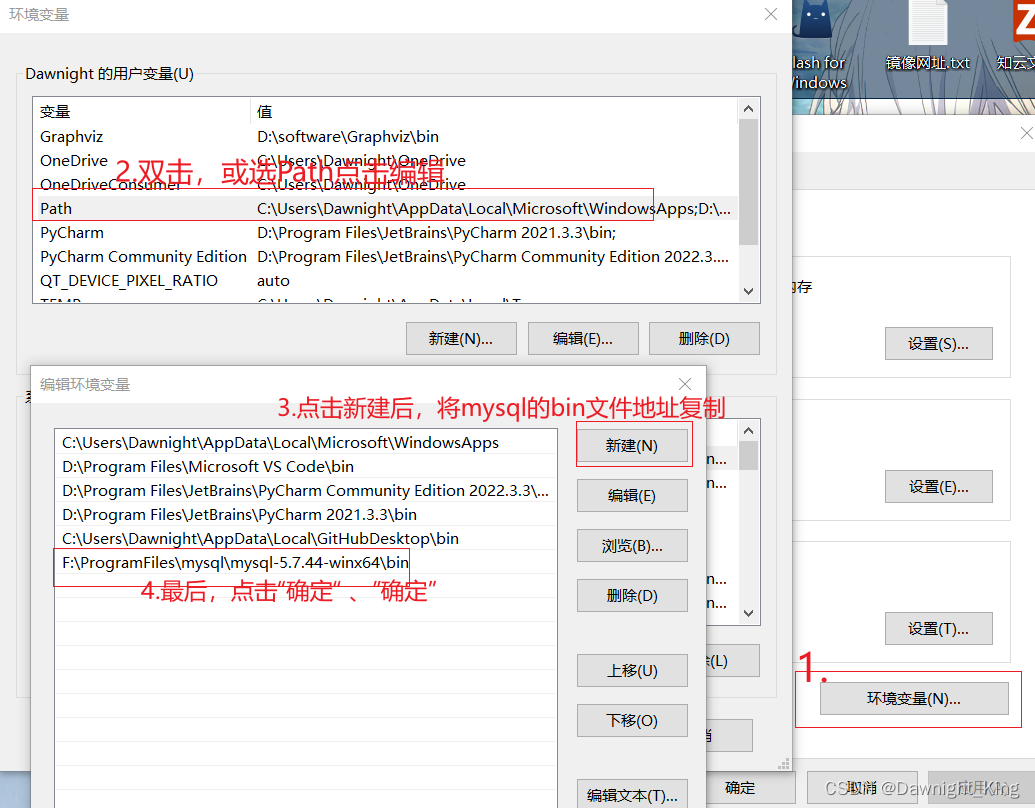Select the Graphviz variable row
Viewport: 1035px width, 808px height.
pyautogui.click(x=385, y=137)
